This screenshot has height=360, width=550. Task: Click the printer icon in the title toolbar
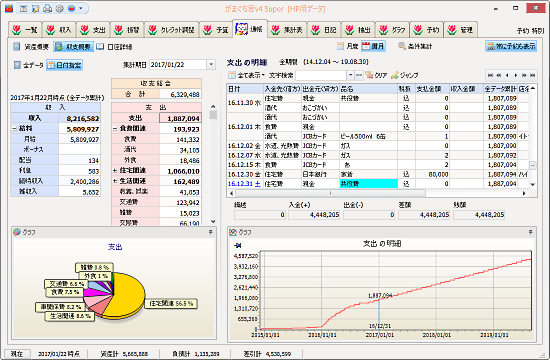click(47, 9)
